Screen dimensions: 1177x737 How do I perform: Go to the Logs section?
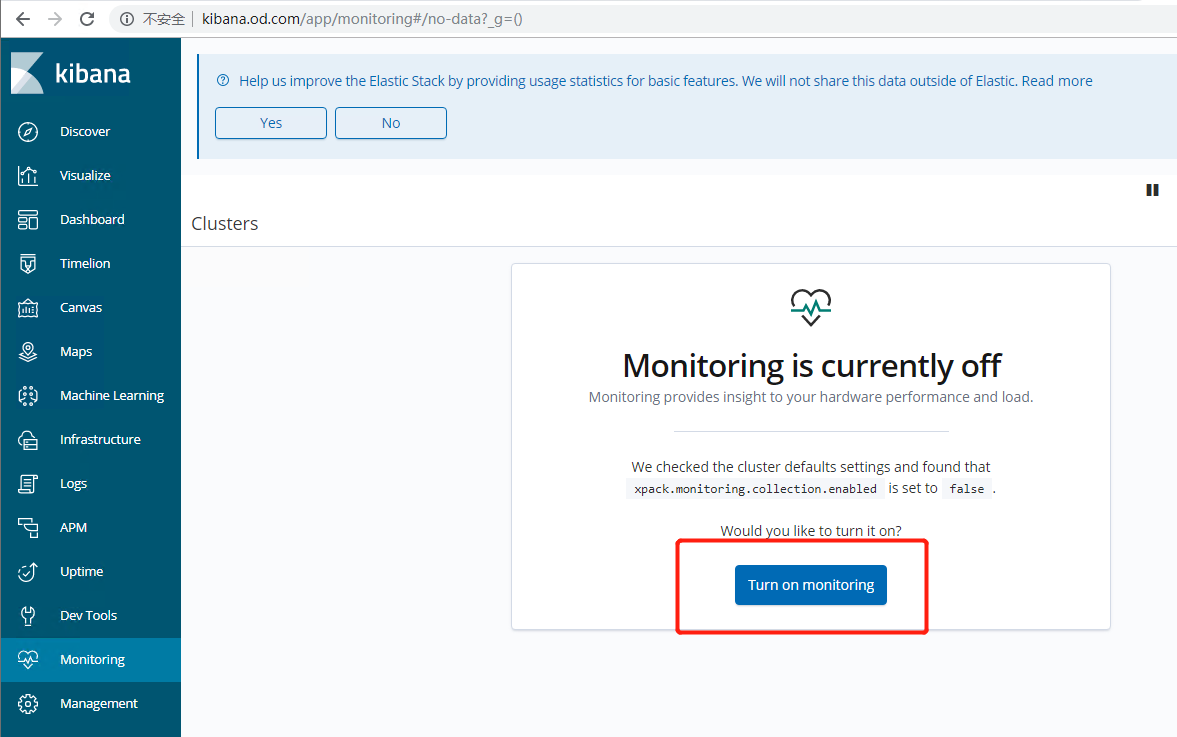coord(73,484)
